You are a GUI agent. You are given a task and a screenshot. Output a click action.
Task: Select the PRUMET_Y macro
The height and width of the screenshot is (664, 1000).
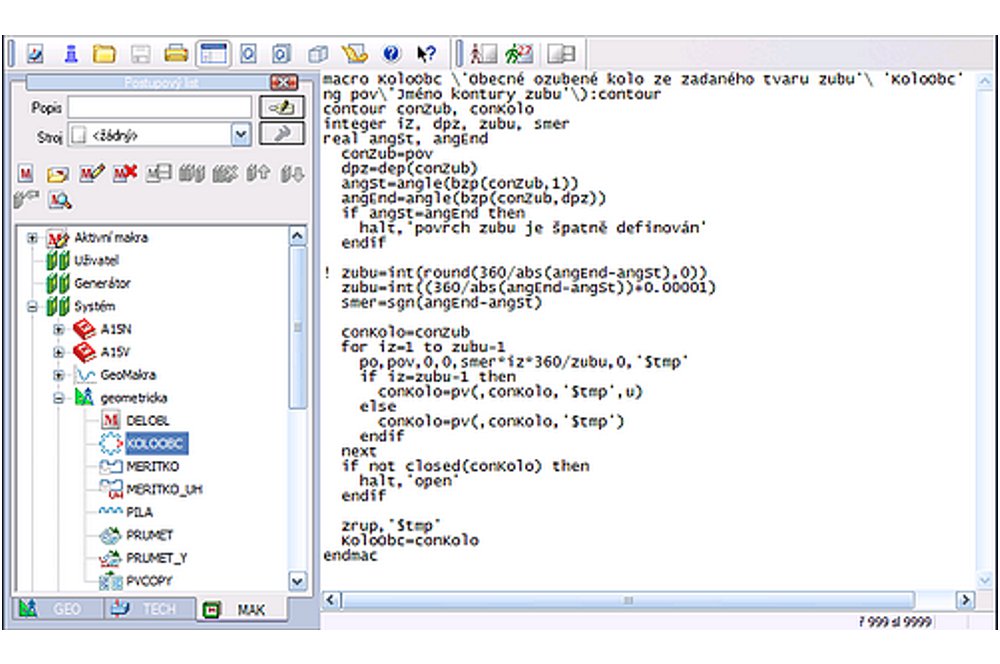point(156,558)
